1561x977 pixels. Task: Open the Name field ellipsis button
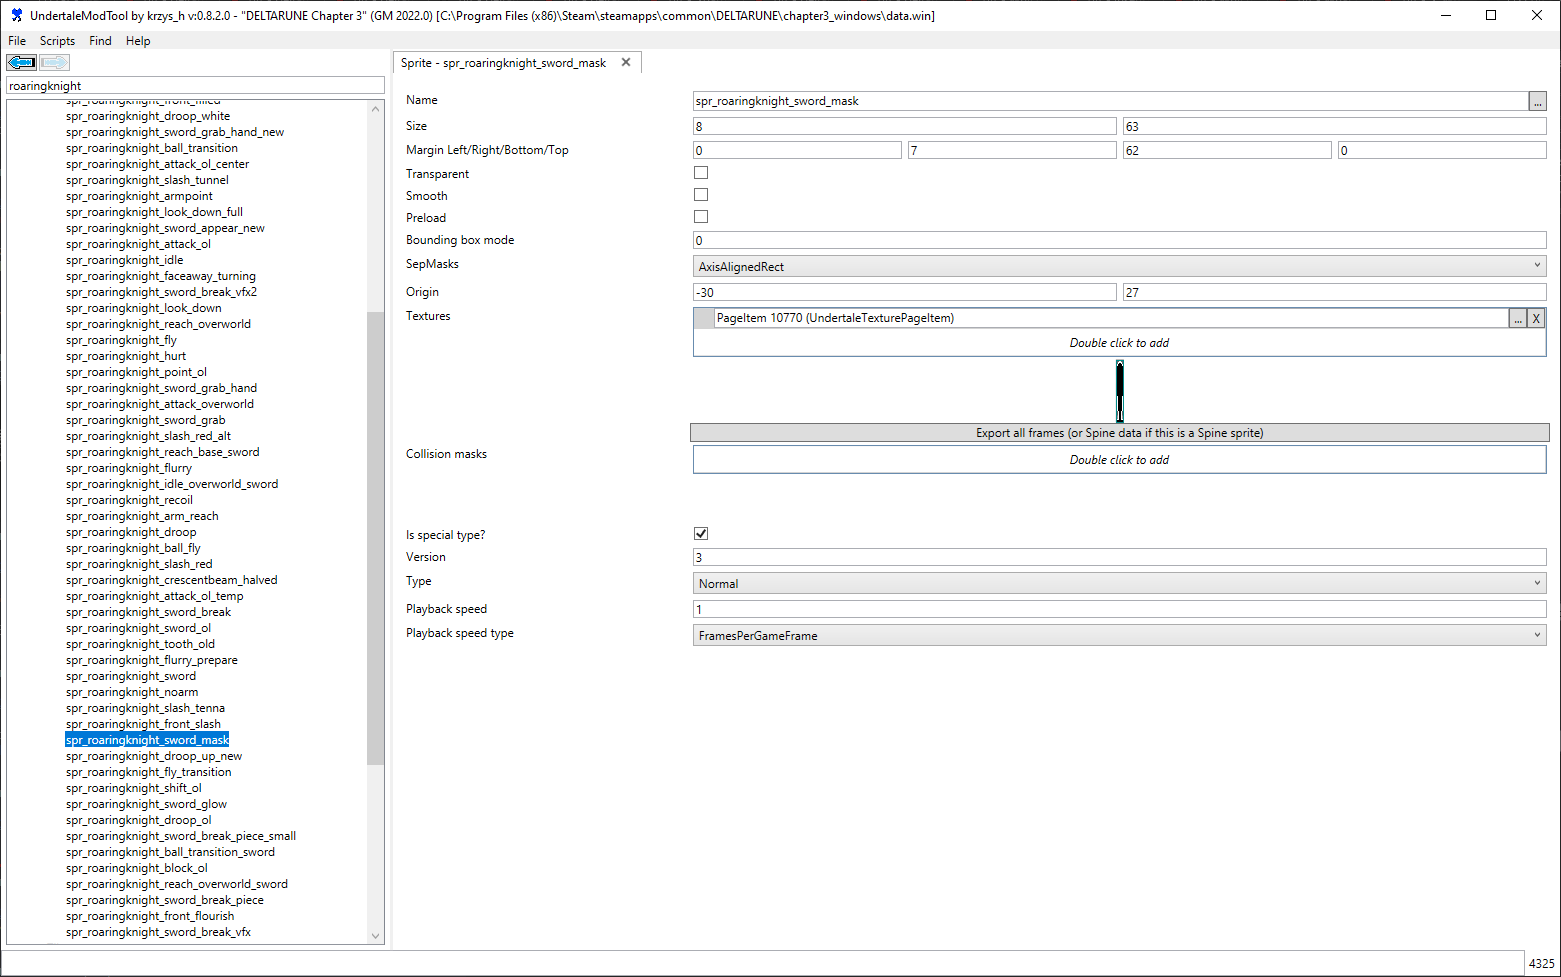click(x=1537, y=101)
